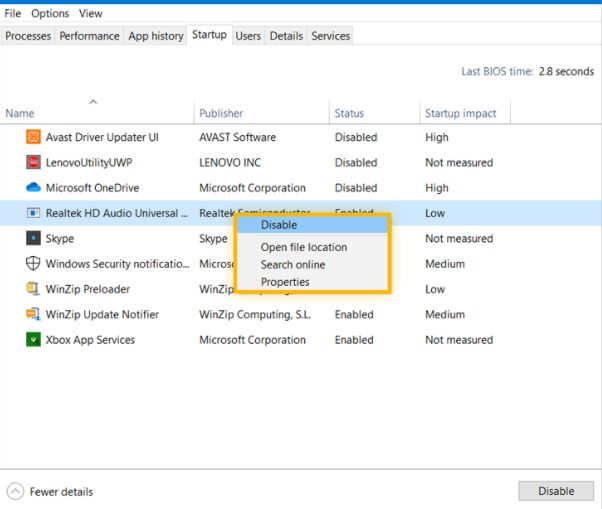Choose Disable in the context menu

[313, 225]
